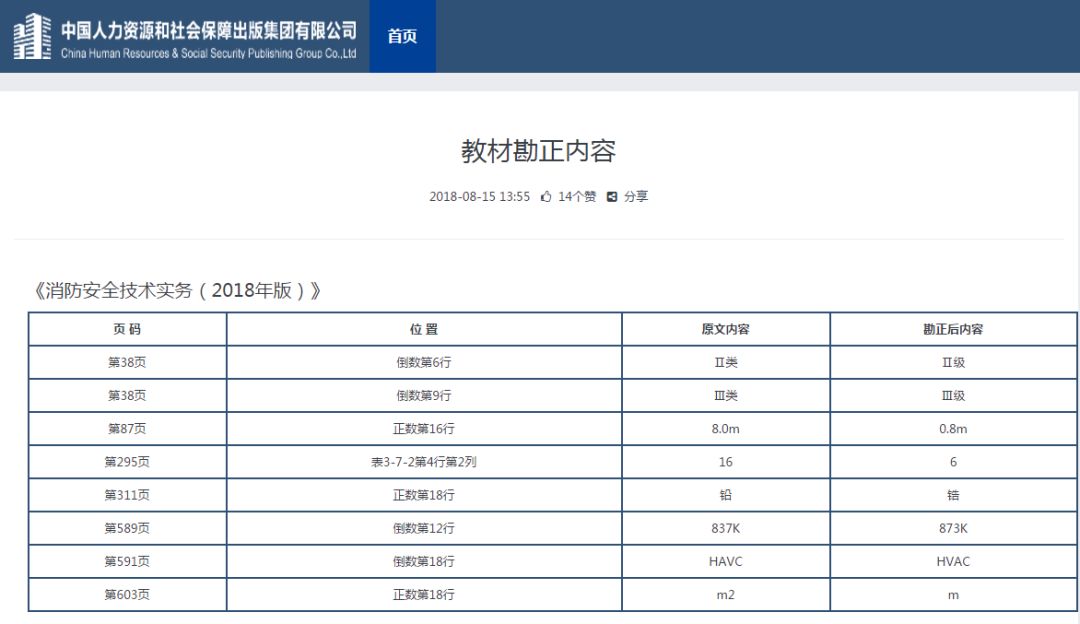Select 第38页 in the 倒数第6行 row

click(127, 362)
